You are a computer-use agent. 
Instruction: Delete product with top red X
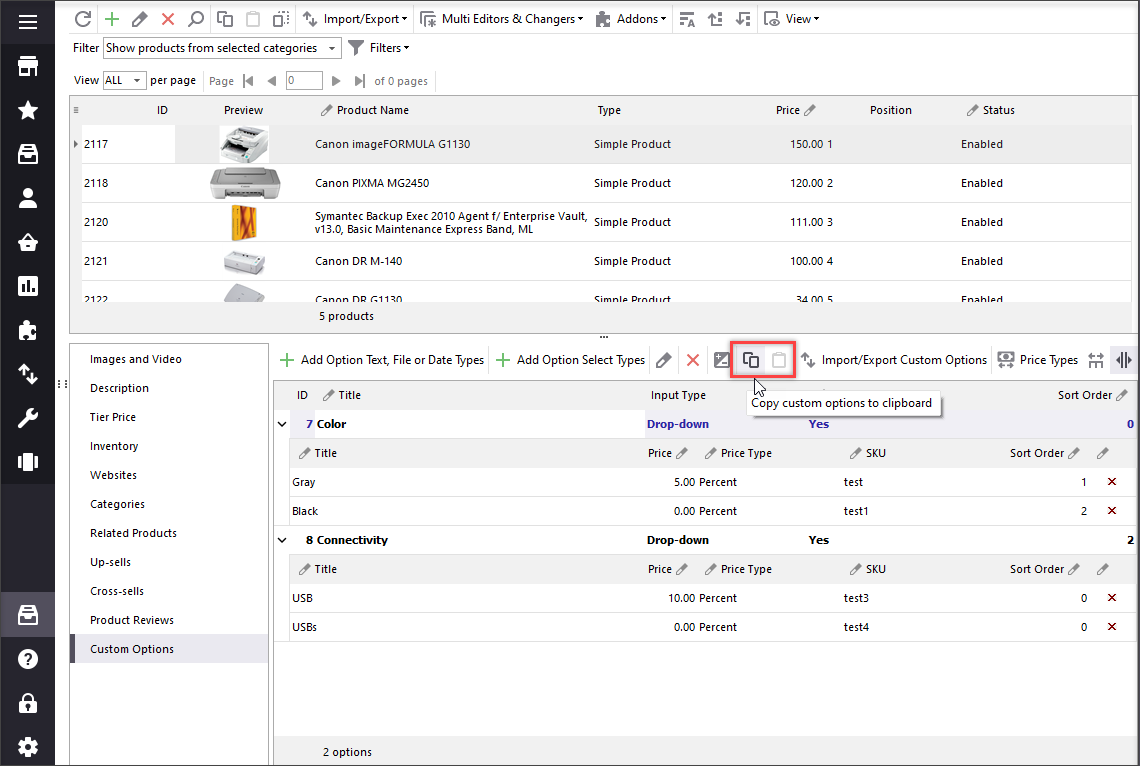tap(168, 19)
